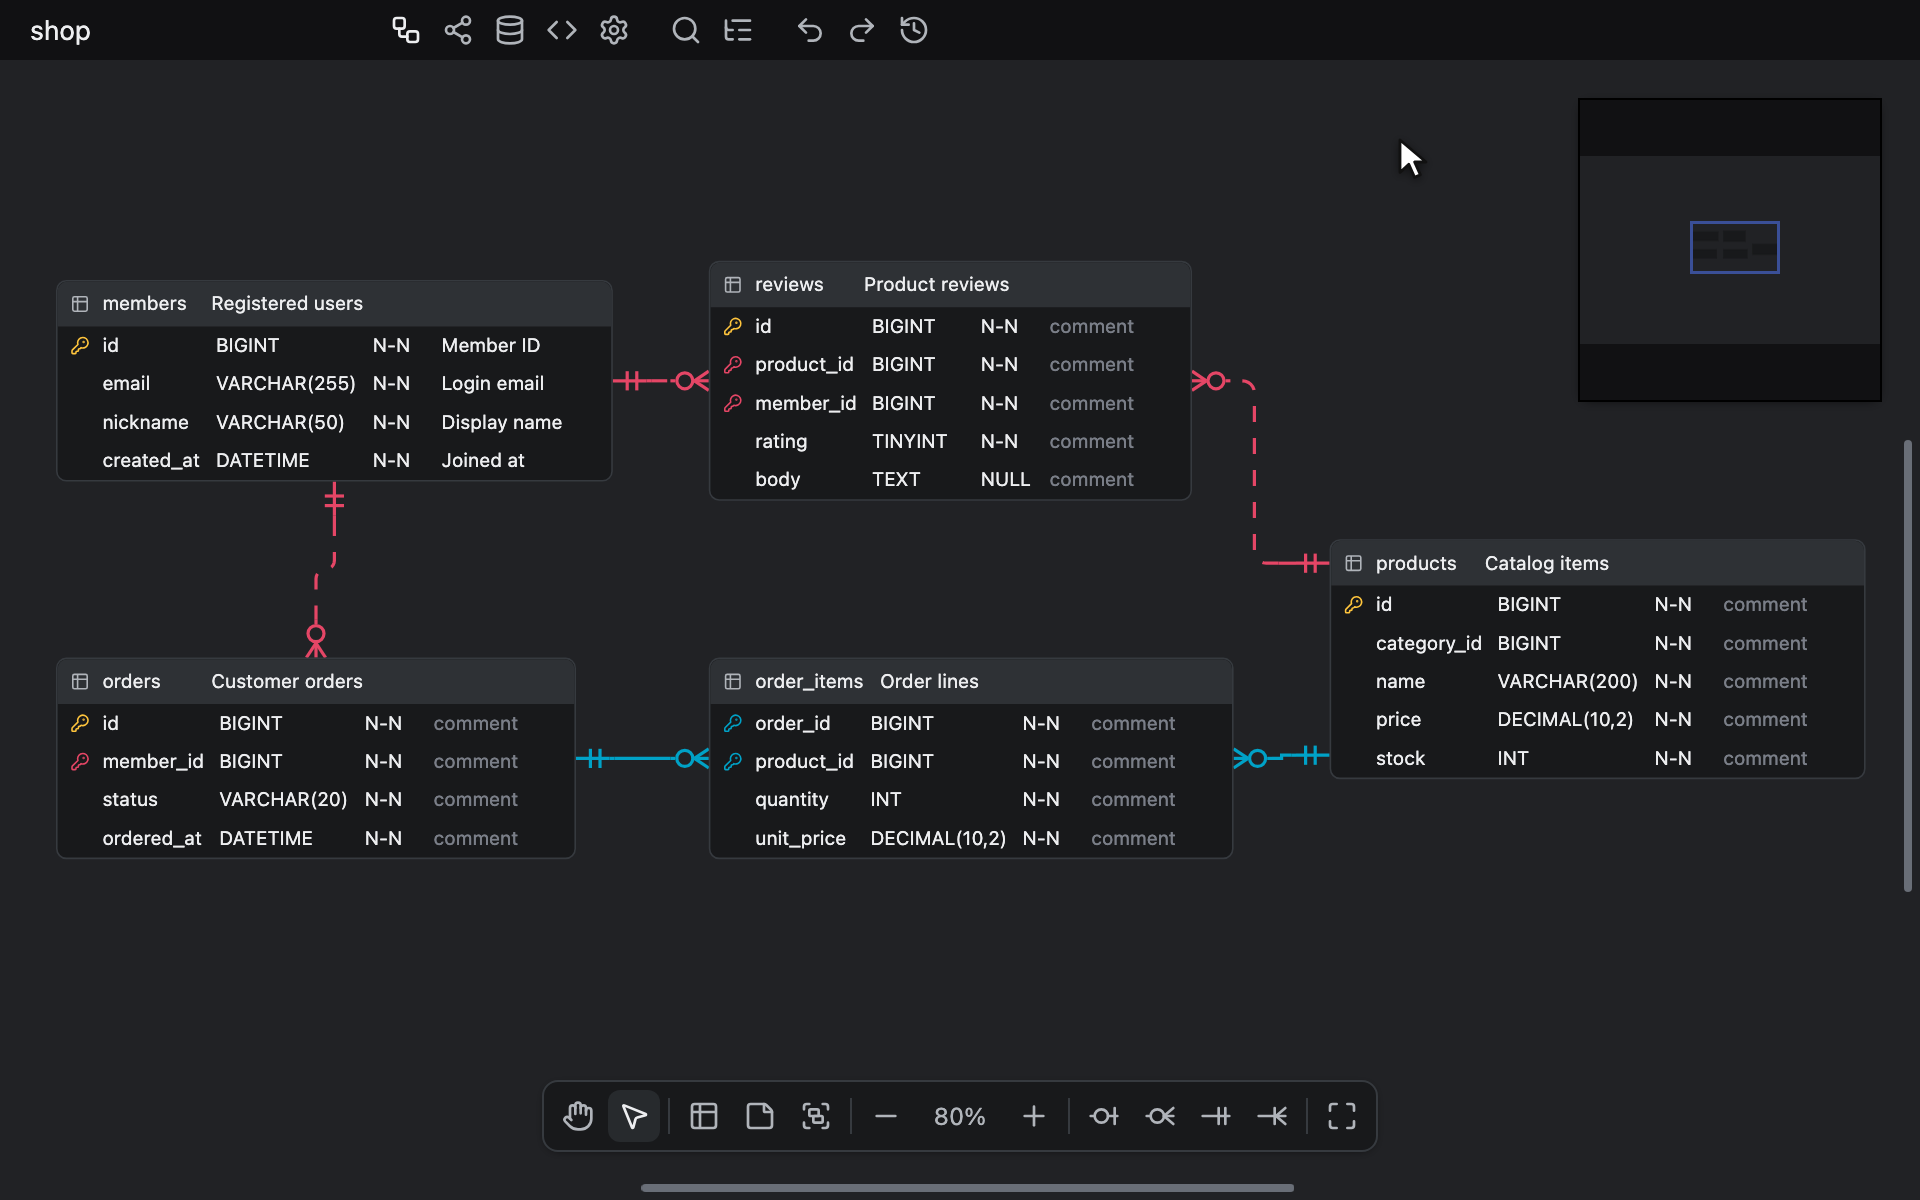This screenshot has height=1200, width=1920.
Task: Select the products table name
Action: pyautogui.click(x=1416, y=564)
